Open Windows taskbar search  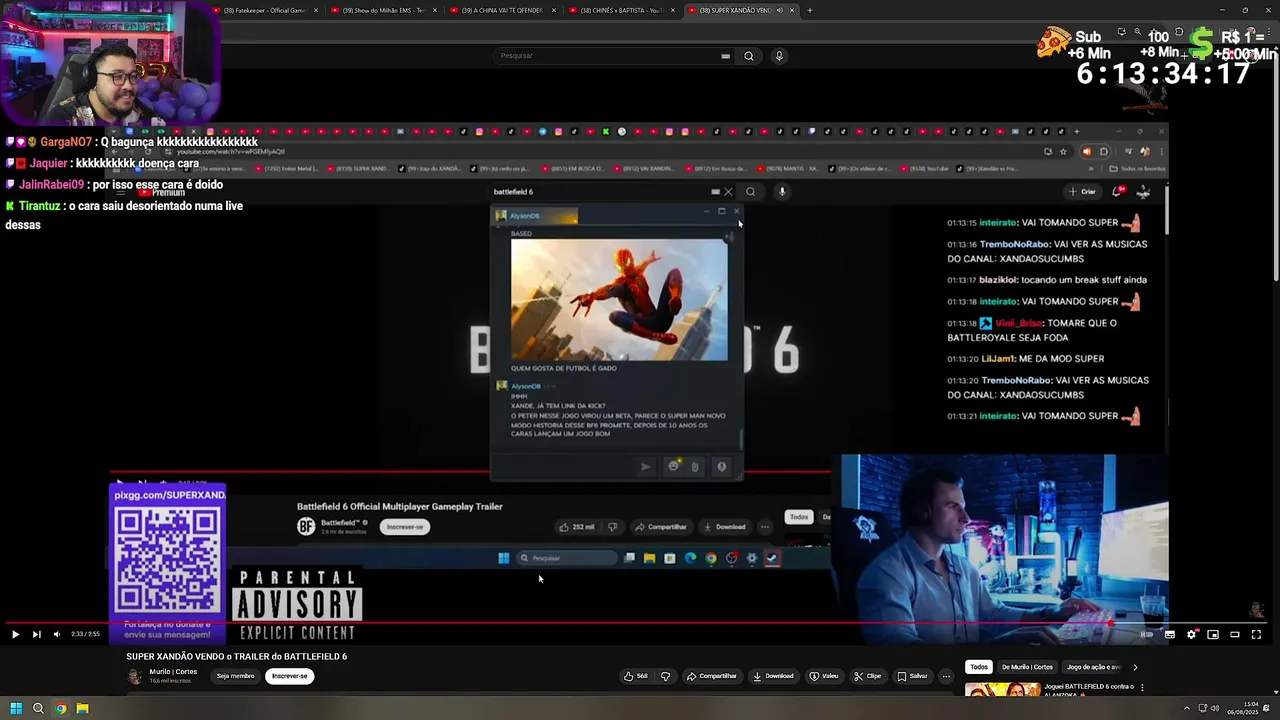pos(38,708)
